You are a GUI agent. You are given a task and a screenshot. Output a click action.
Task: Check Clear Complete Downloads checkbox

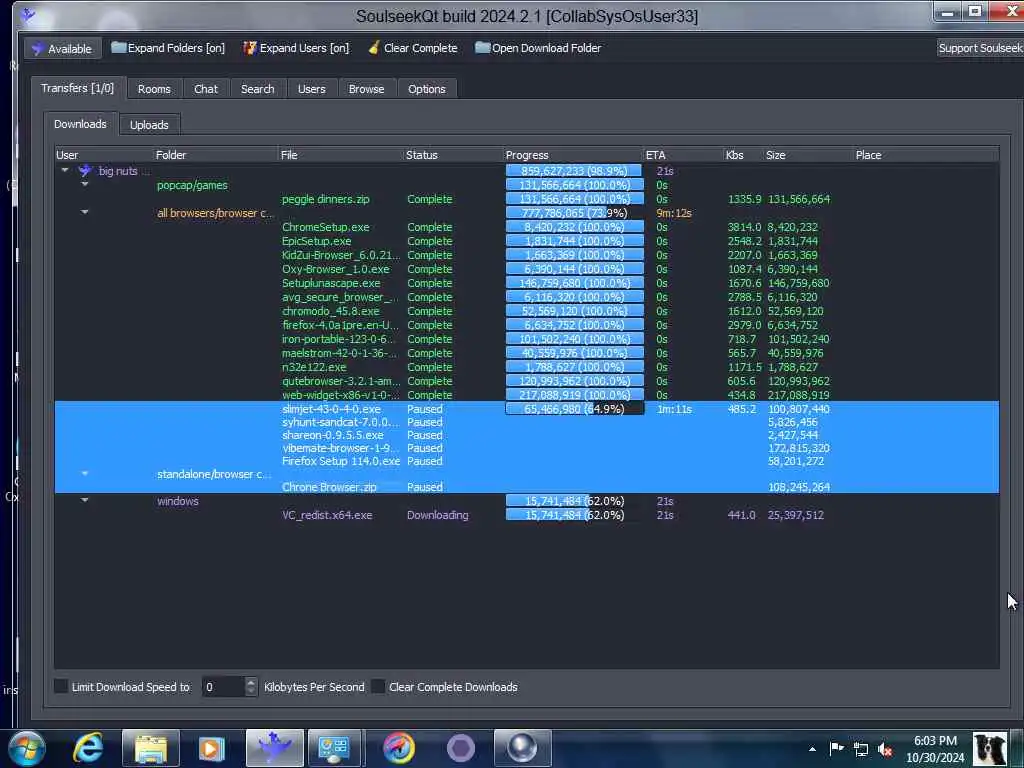click(x=377, y=686)
